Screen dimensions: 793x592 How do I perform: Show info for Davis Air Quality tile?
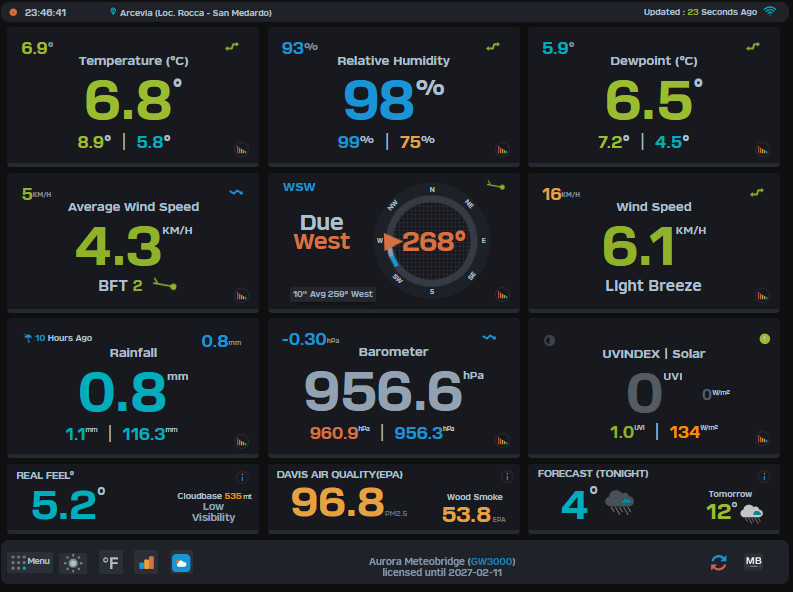[x=506, y=477]
